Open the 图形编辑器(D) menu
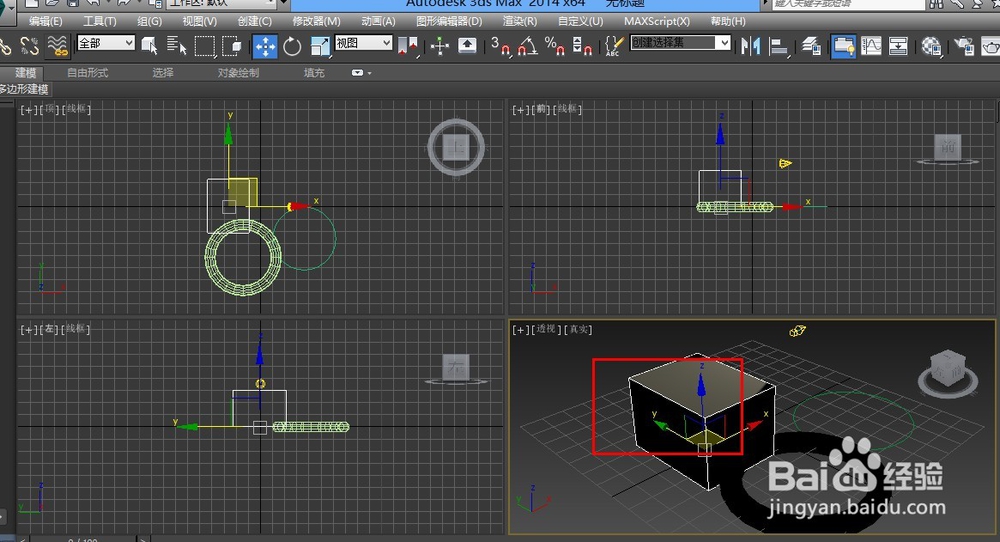 pos(449,21)
